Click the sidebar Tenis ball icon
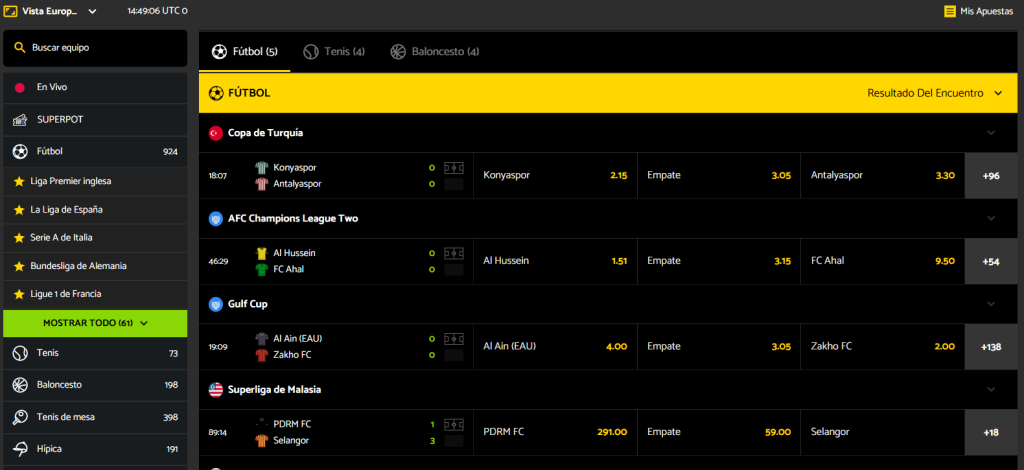Viewport: 1024px width, 470px height. 20,353
